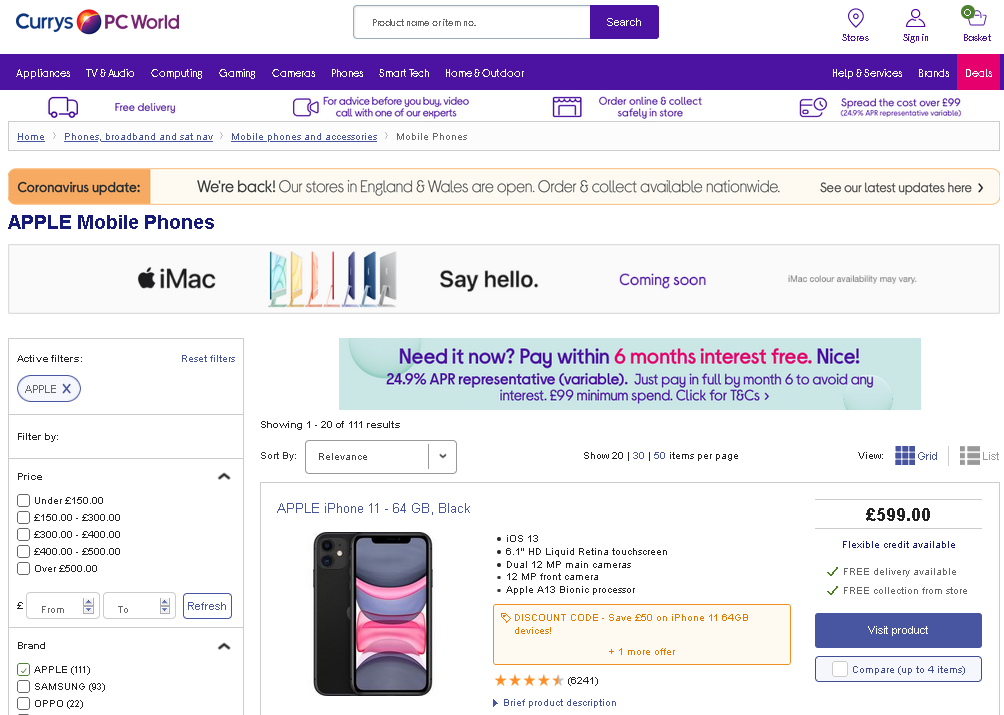The height and width of the screenshot is (715, 1004).
Task: Click the Refresh price button
Action: coord(207,606)
